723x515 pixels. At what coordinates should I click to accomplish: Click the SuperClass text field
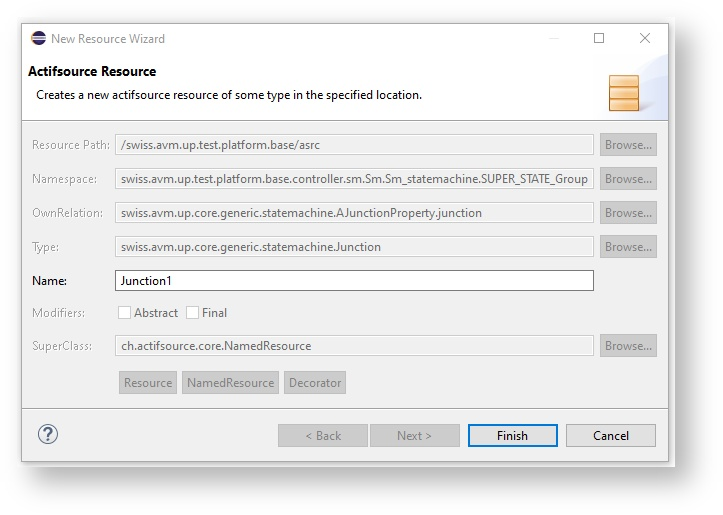[354, 346]
